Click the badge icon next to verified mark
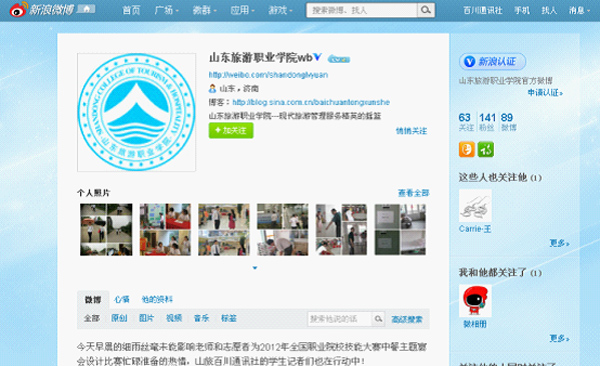600x366 pixels. point(339,59)
